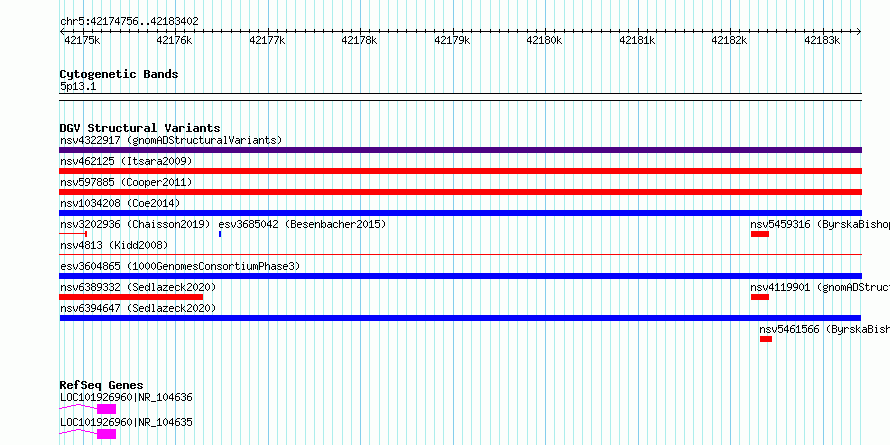890x445 pixels.
Task: Open variant label nsv5461566 (ByrskaBish…)
Action: pos(825,329)
